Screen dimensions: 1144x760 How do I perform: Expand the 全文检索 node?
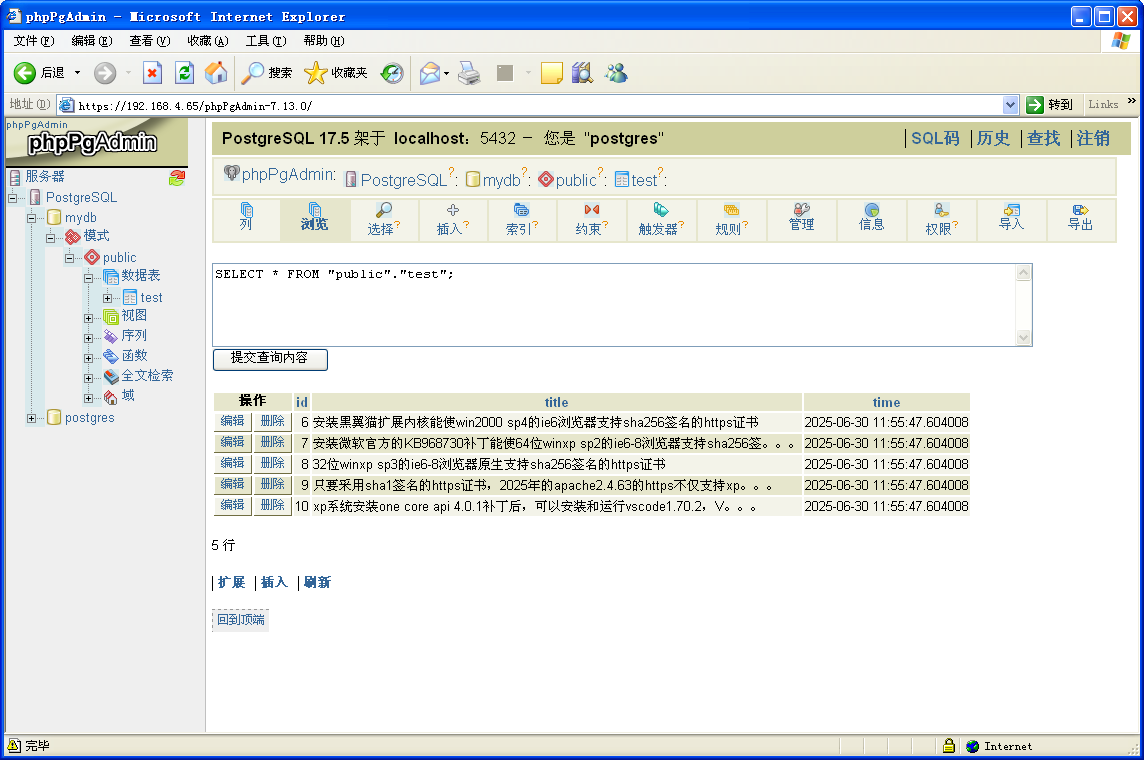click(x=88, y=379)
